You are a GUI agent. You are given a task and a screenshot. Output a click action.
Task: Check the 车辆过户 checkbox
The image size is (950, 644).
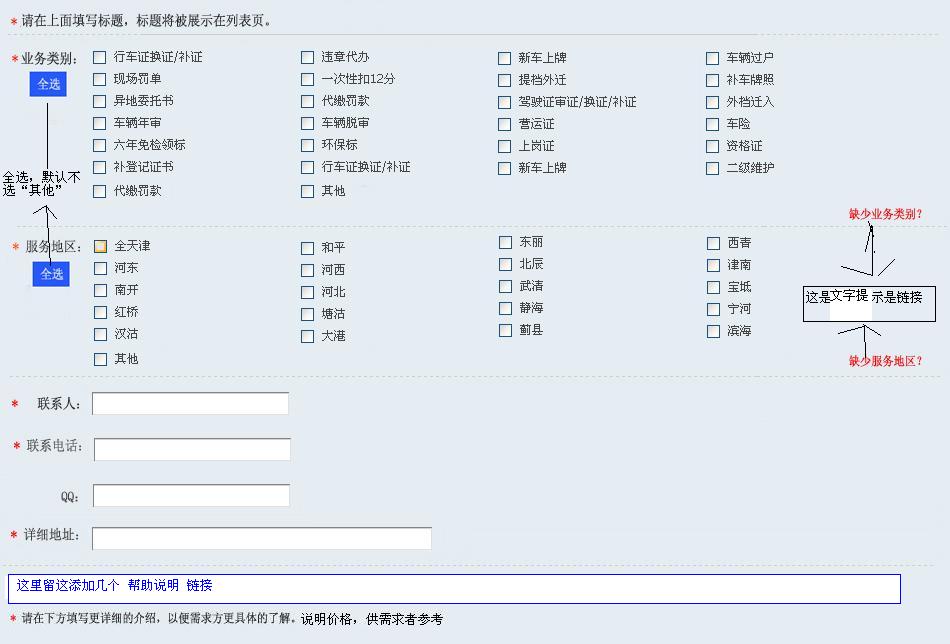tap(710, 57)
